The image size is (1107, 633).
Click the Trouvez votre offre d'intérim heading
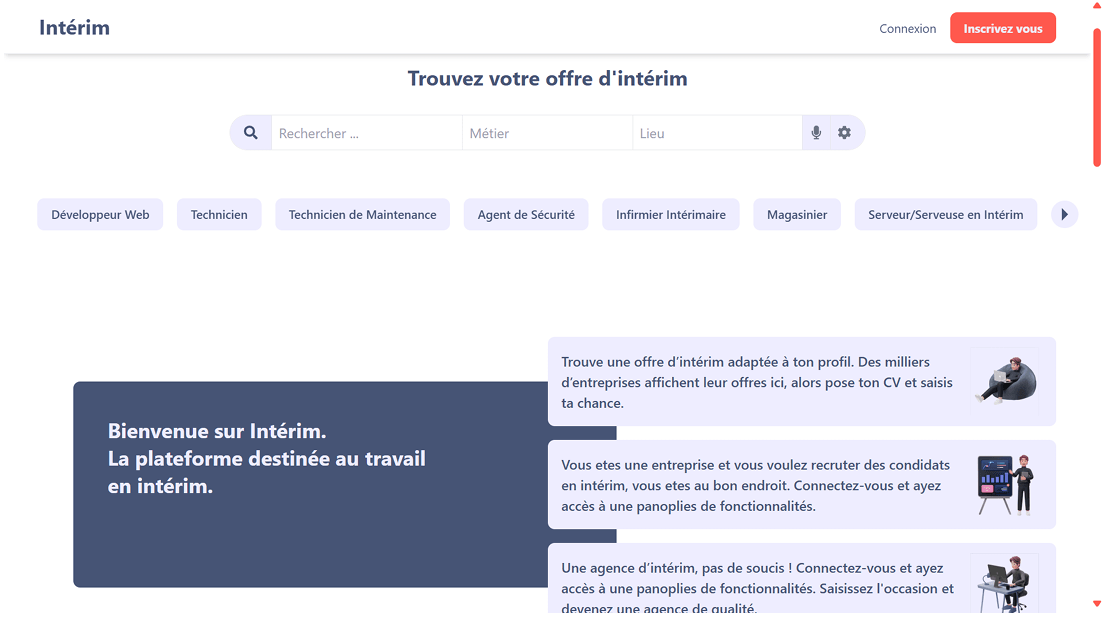point(547,78)
